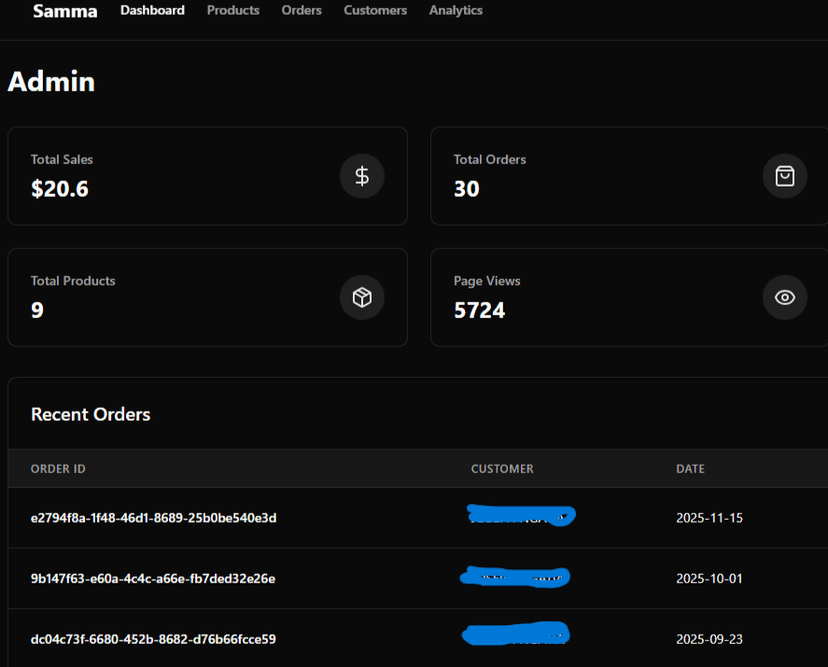Click the ORDER ID column header
Image resolution: width=828 pixels, height=667 pixels.
coord(57,468)
